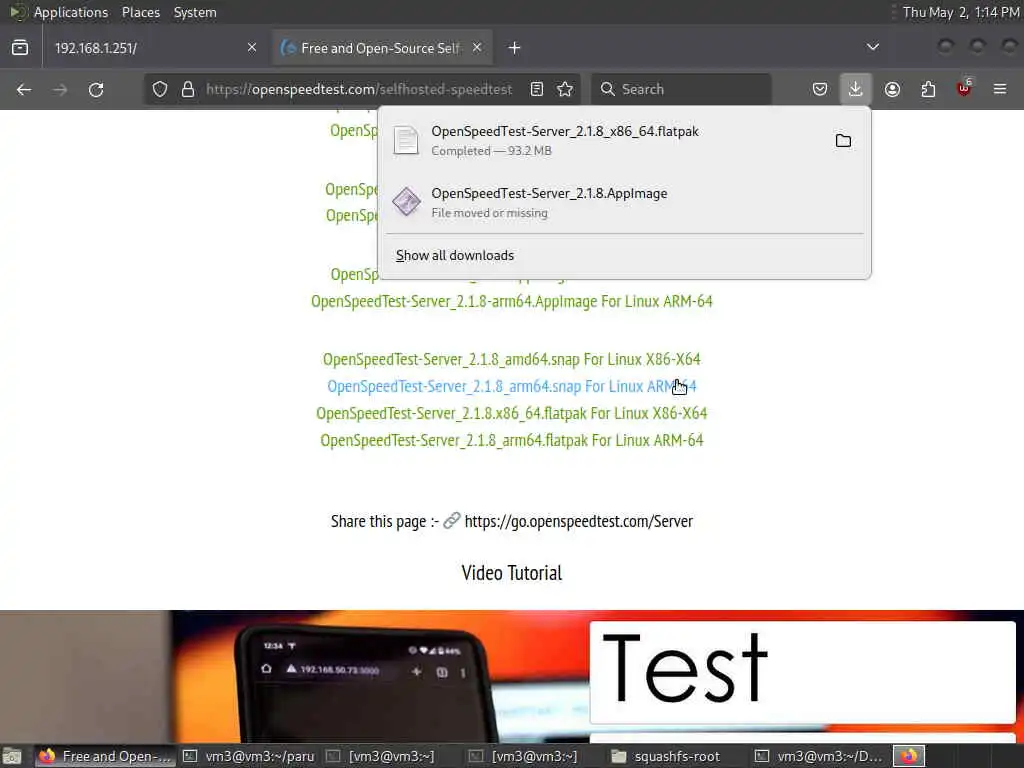This screenshot has width=1024, height=768.
Task: Close the downloads panel via toolbar download icon
Action: click(x=856, y=89)
